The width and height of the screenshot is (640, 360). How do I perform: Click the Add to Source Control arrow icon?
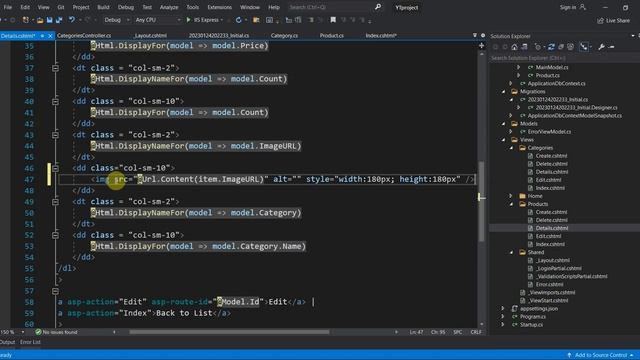point(569,355)
